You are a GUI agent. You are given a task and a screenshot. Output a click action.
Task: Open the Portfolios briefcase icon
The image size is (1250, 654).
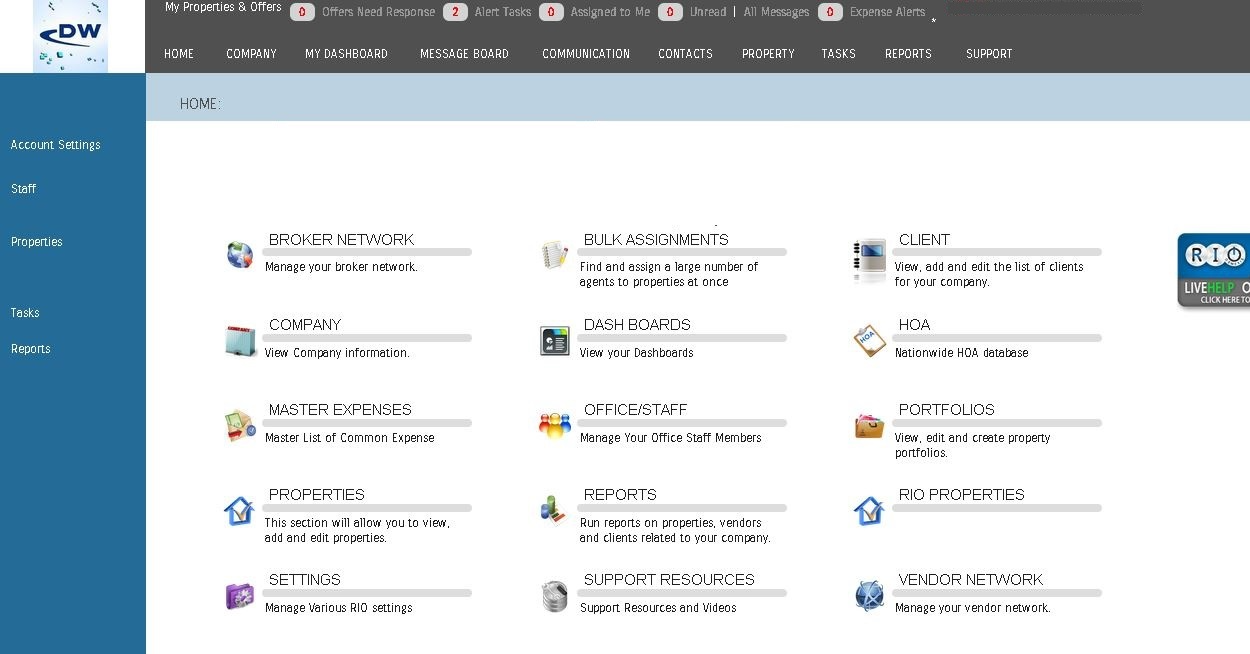click(868, 426)
